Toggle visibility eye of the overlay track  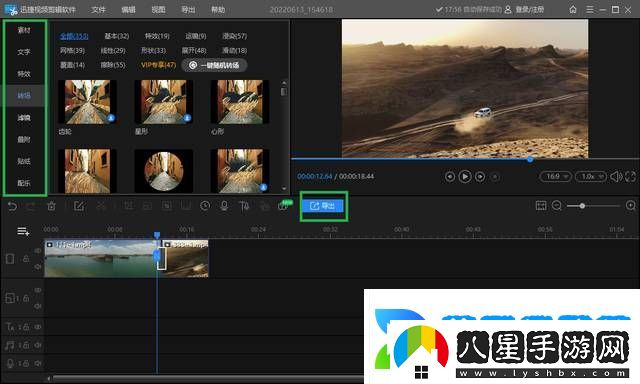pyautogui.click(x=38, y=291)
